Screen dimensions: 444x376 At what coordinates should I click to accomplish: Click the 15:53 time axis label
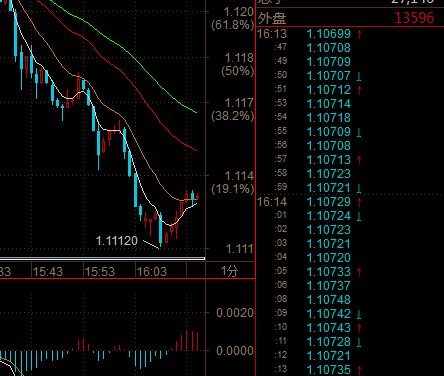[x=100, y=272]
